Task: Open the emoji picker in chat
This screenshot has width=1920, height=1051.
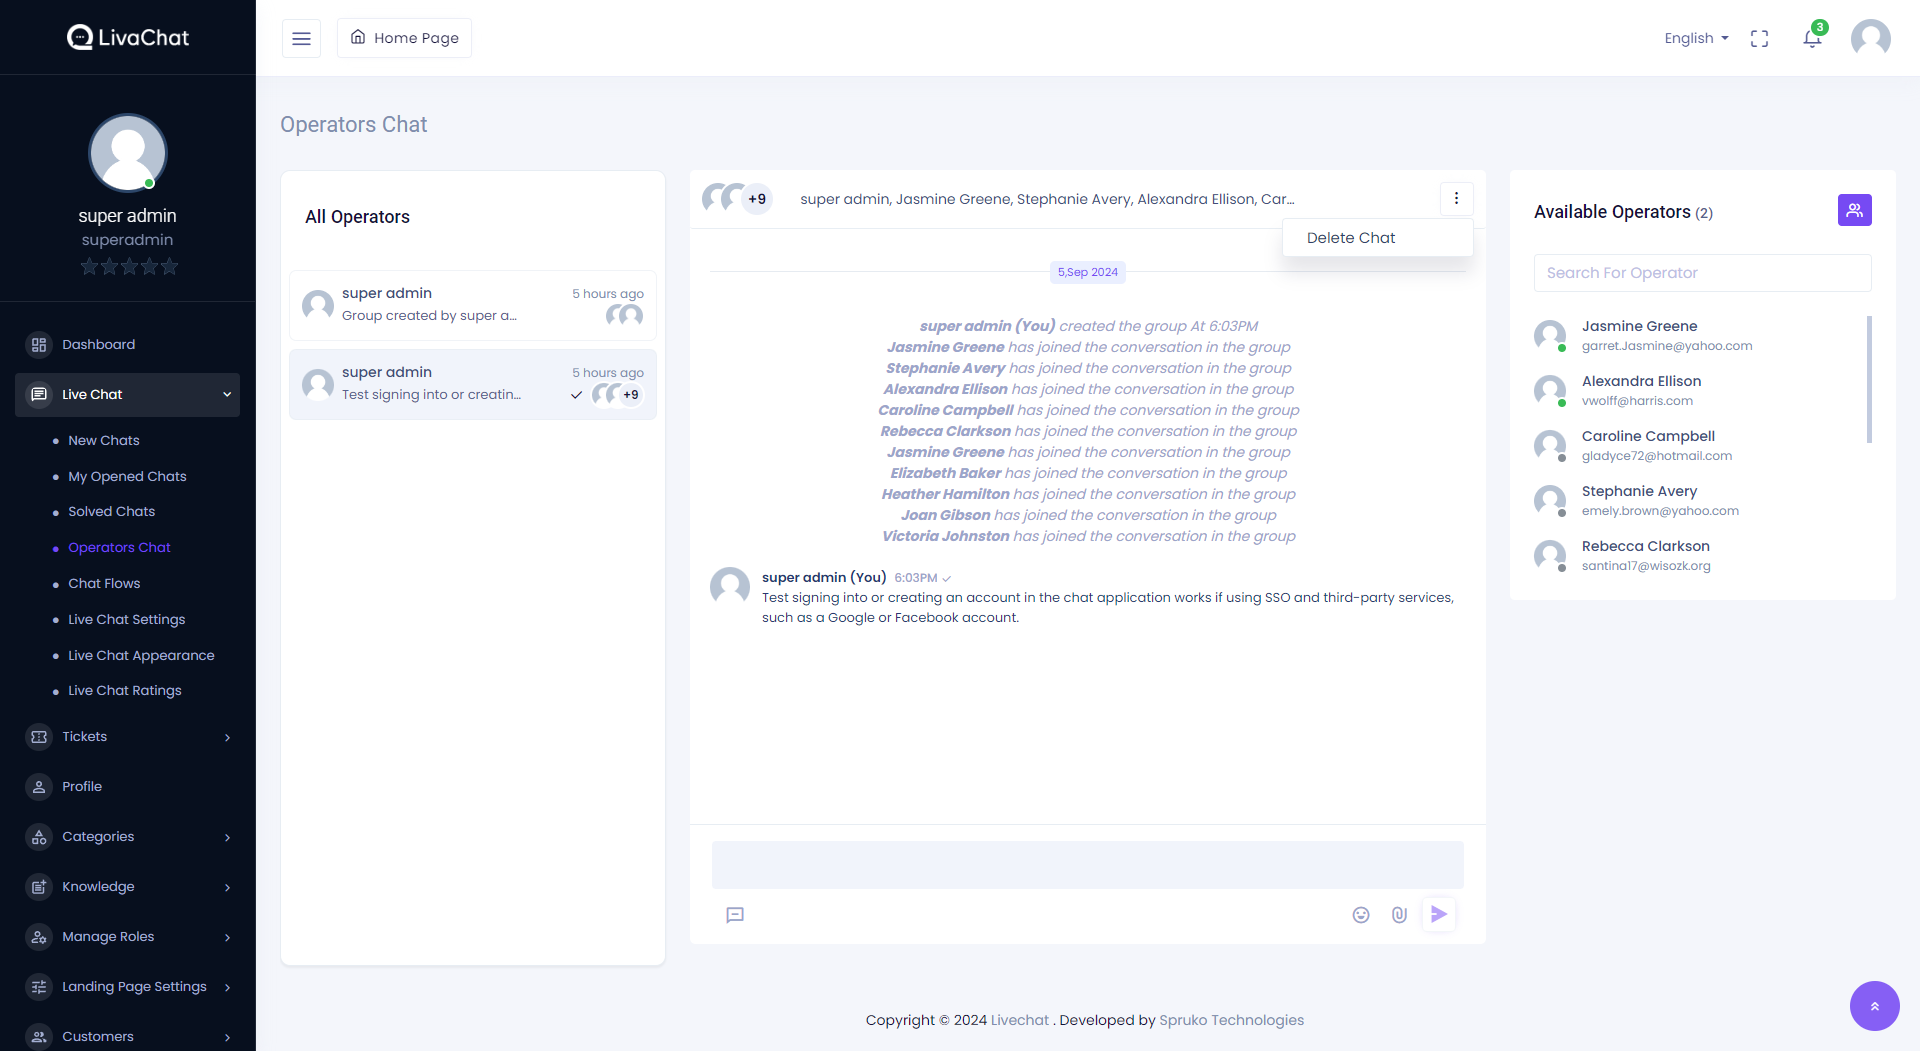Action: click(1360, 914)
